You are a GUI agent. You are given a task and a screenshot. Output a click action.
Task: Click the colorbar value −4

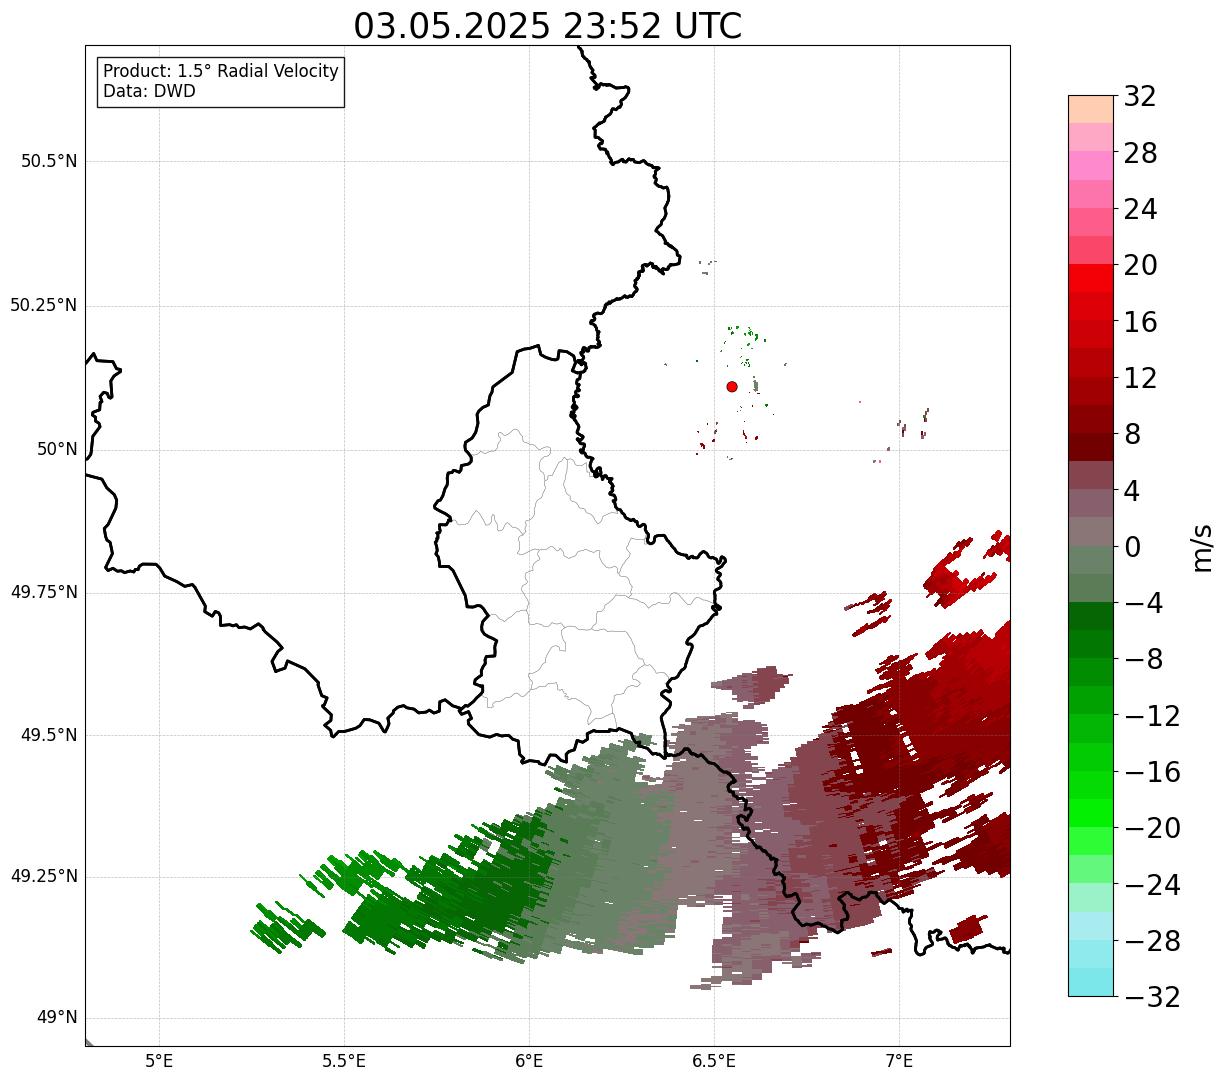(x=1144, y=603)
